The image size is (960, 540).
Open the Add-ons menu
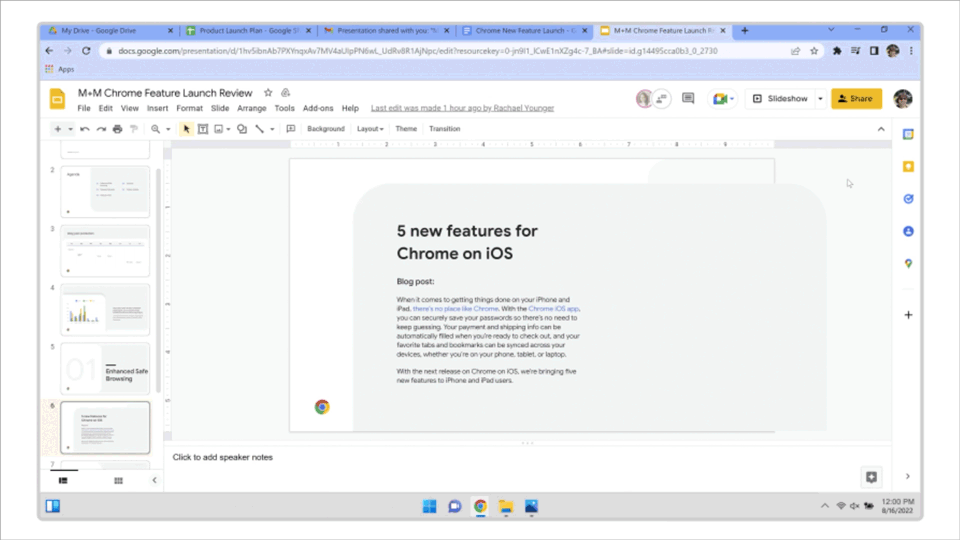pos(318,108)
